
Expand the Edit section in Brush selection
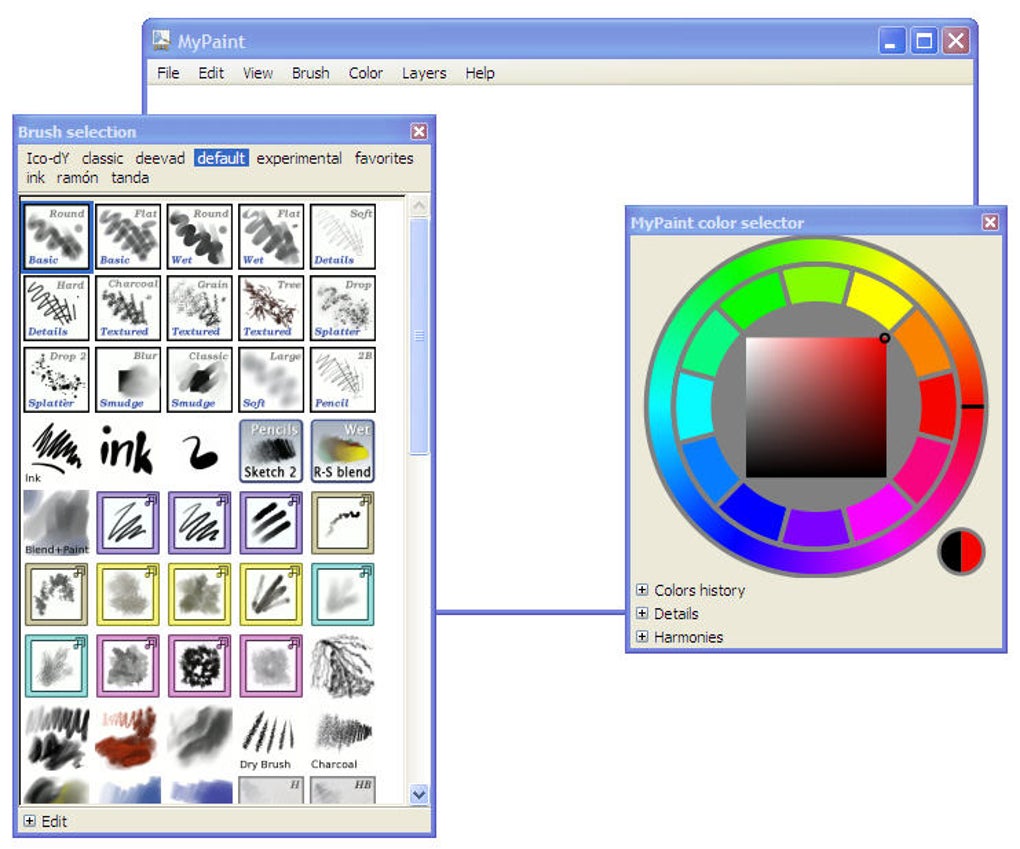point(30,821)
